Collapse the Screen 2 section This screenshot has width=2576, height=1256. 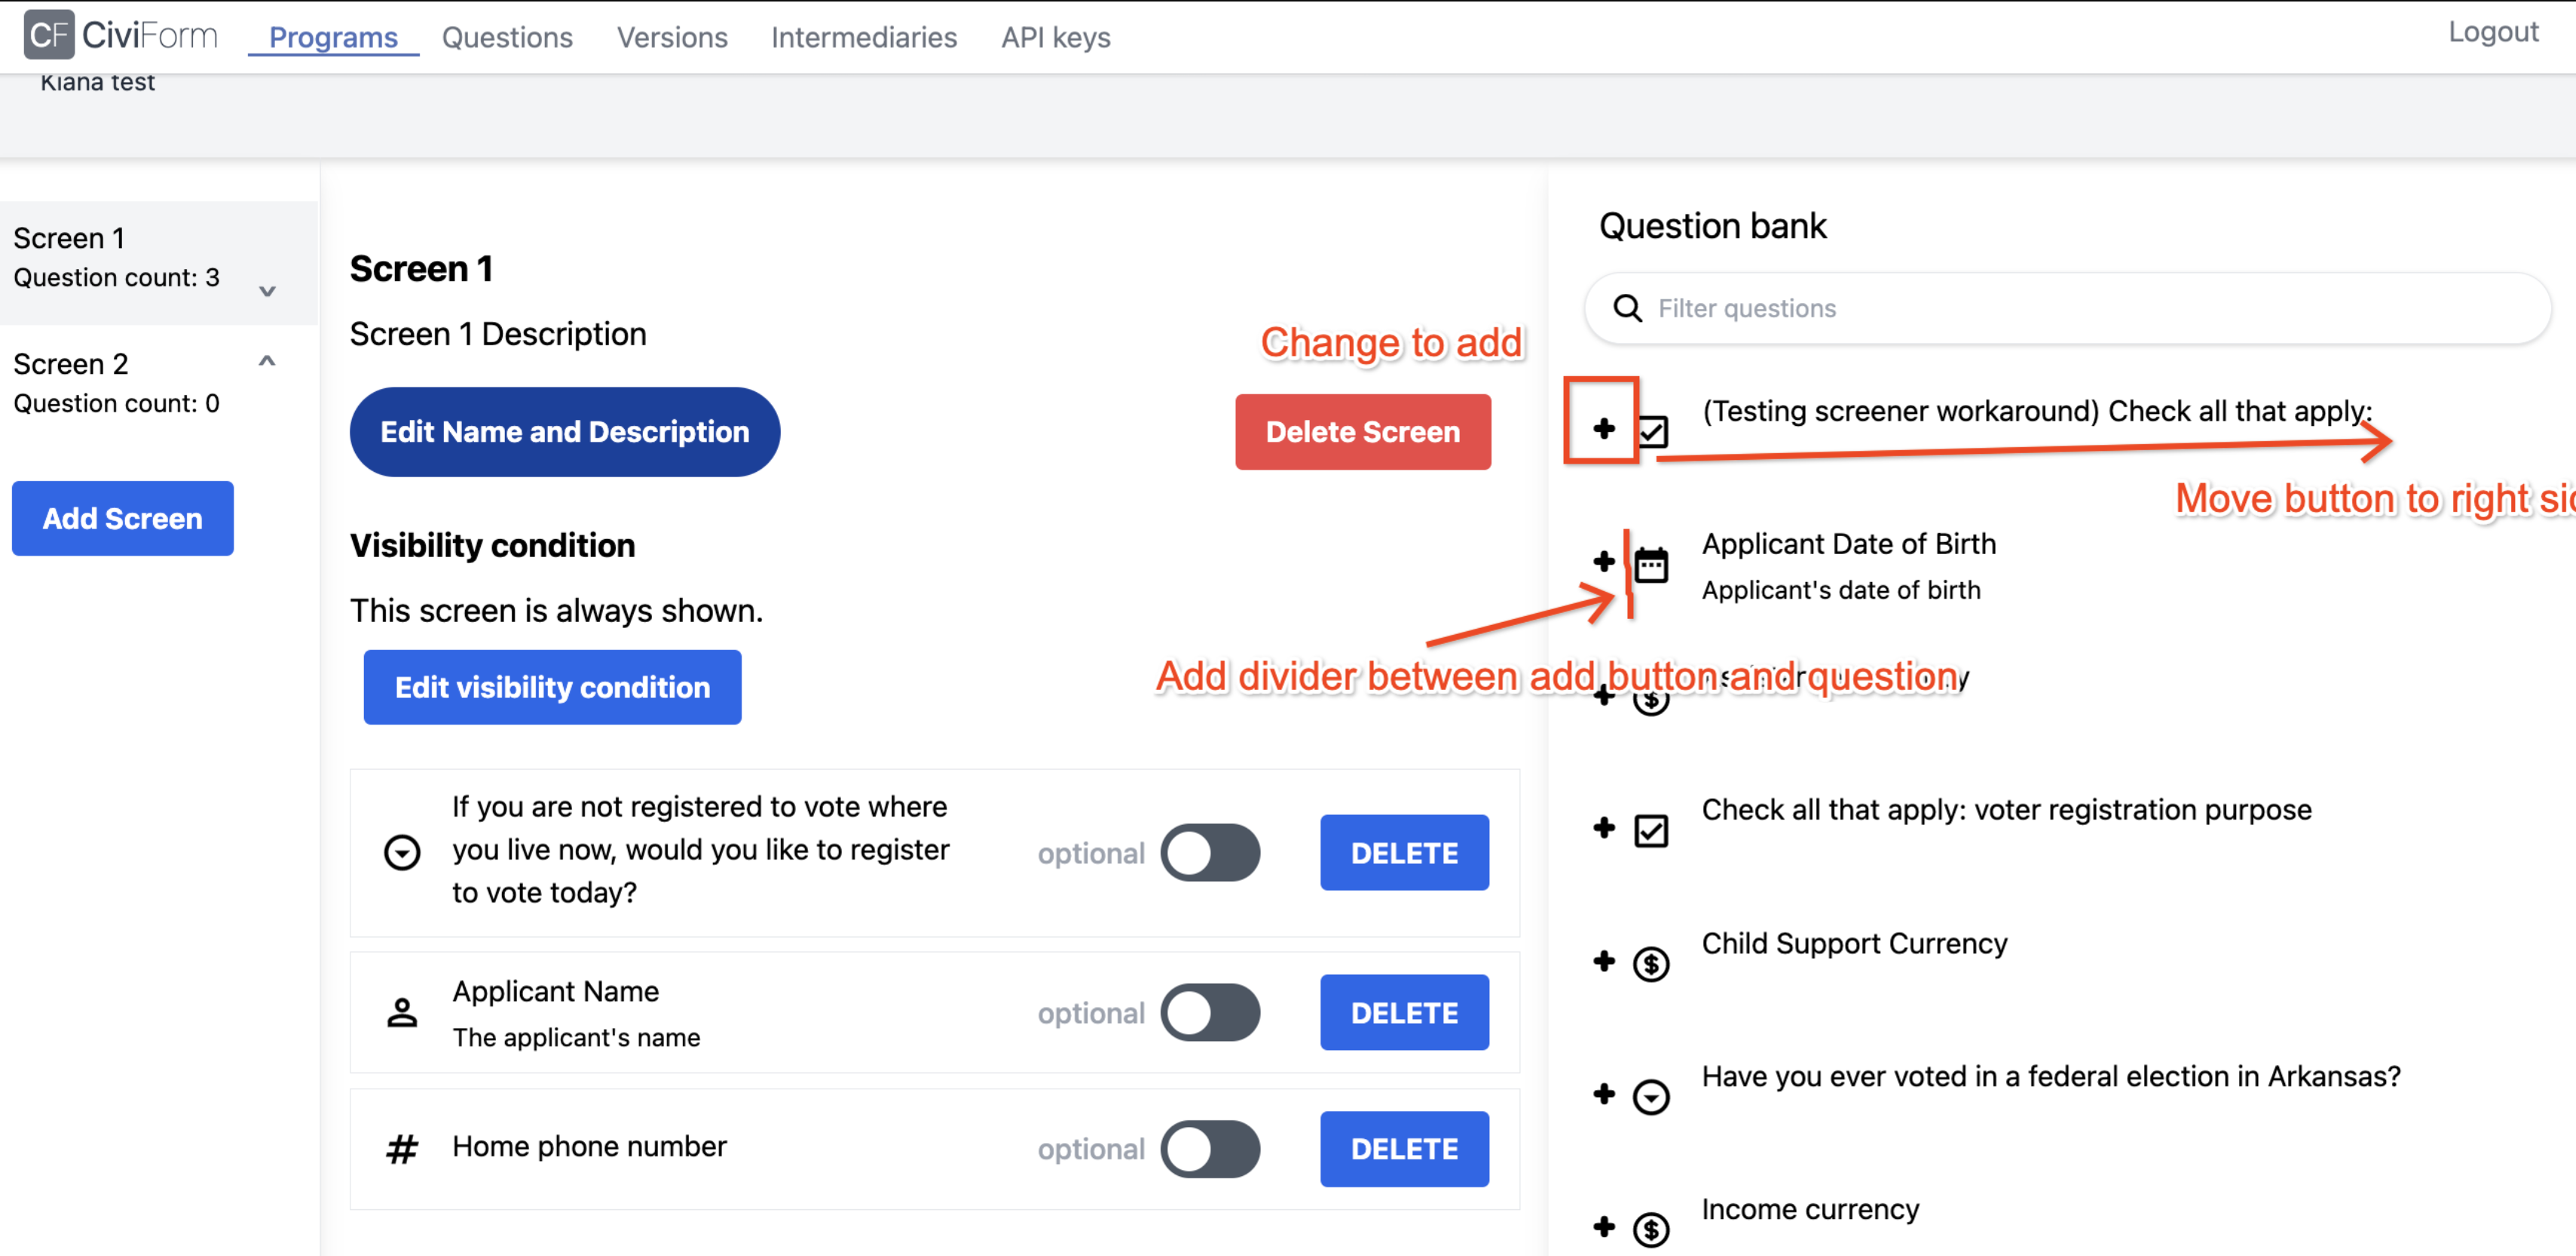pos(266,362)
